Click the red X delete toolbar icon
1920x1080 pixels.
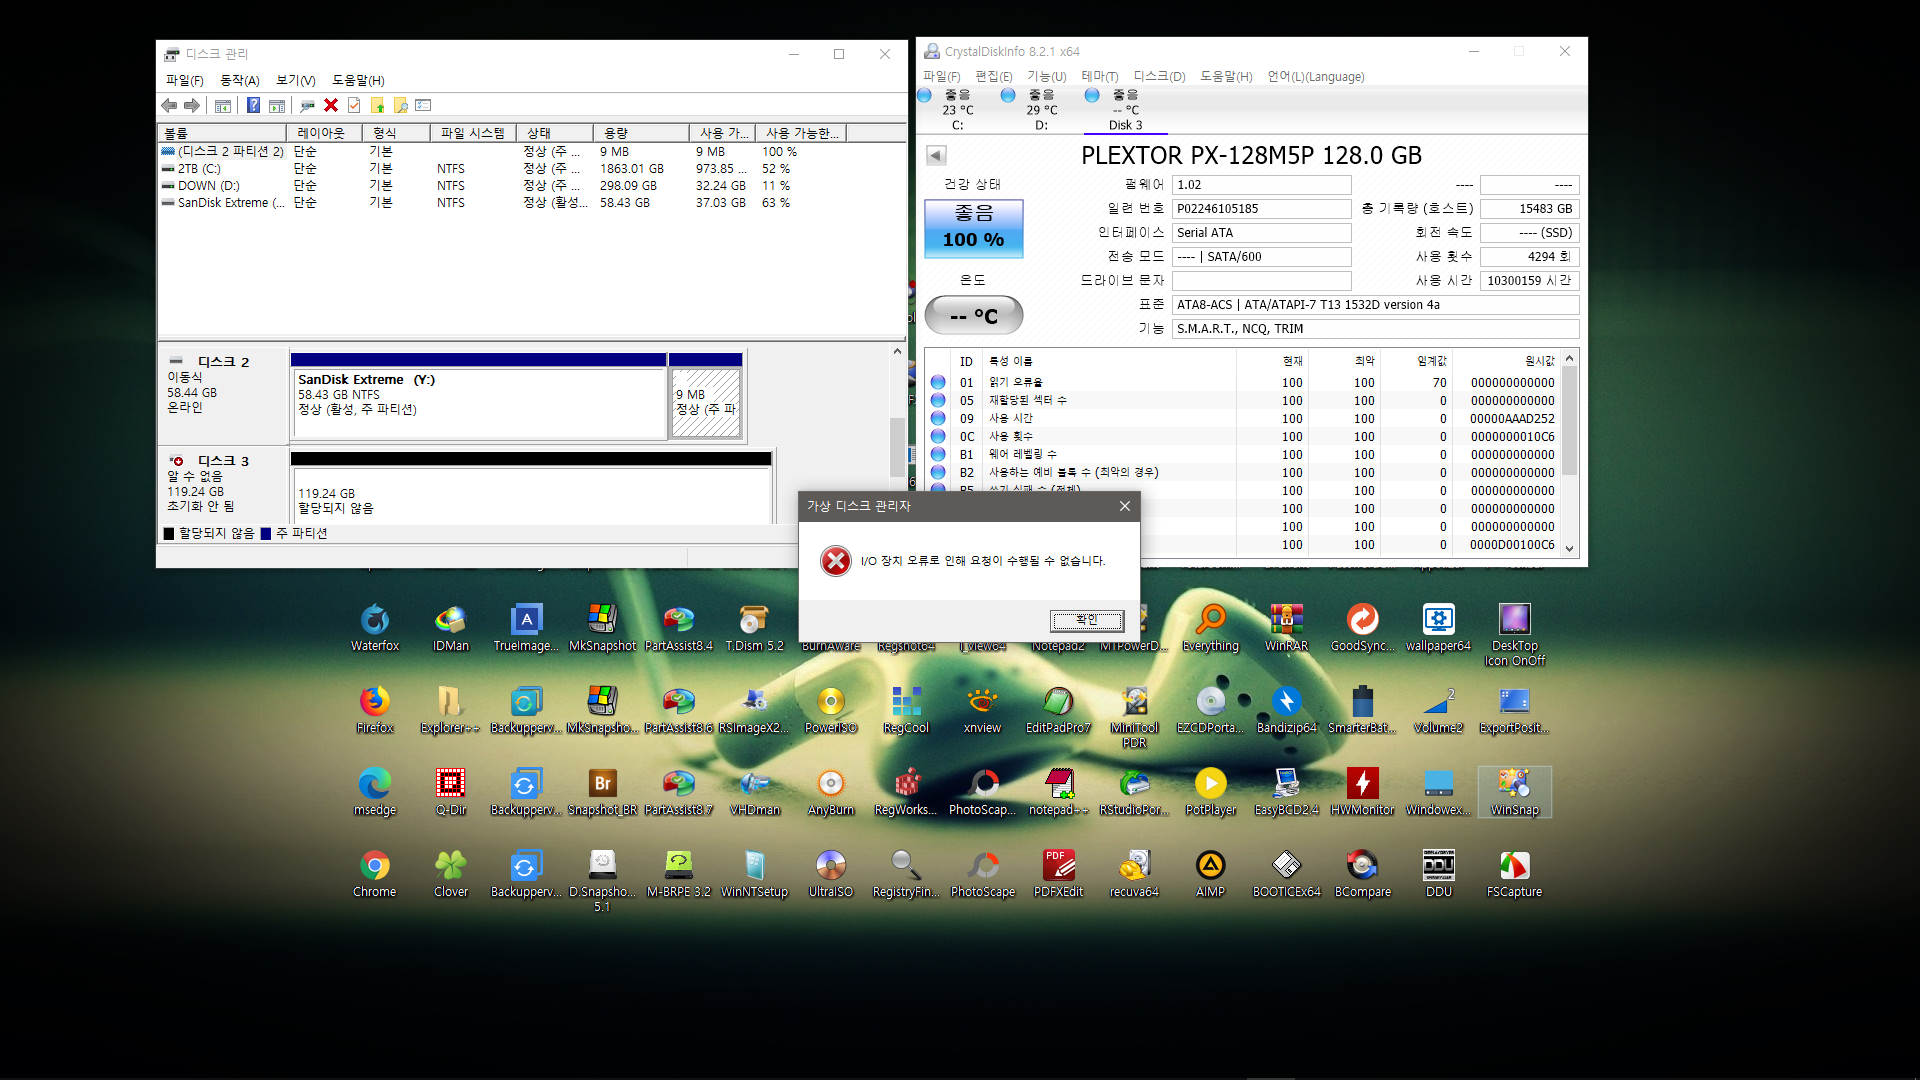(x=331, y=105)
